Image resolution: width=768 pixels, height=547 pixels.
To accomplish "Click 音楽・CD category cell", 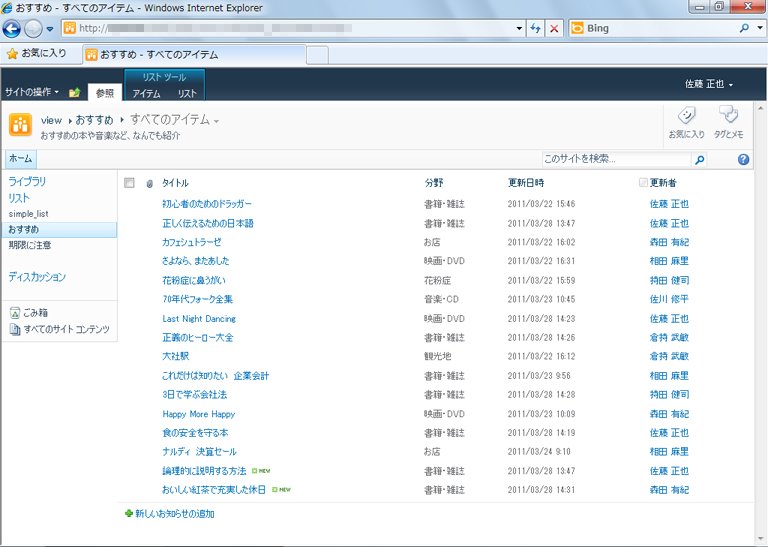I will (441, 299).
